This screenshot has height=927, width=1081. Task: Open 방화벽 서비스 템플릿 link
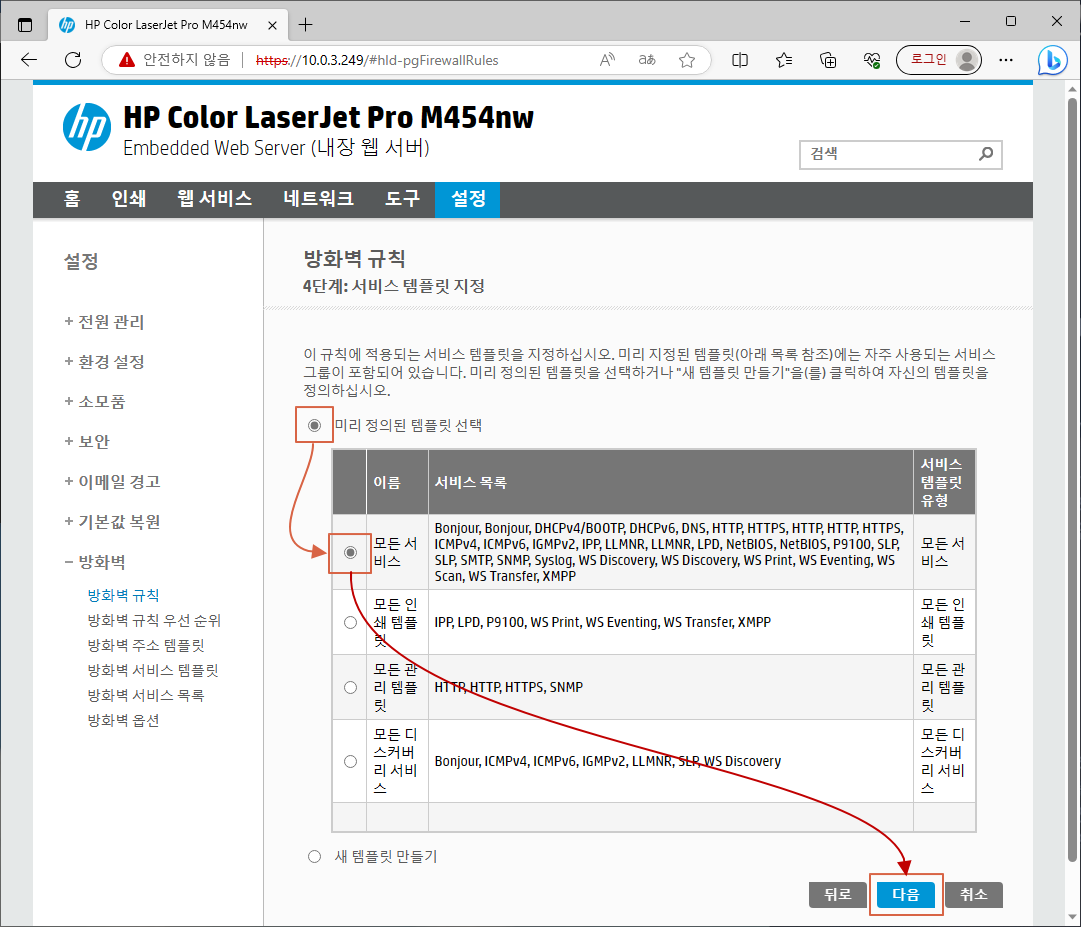(x=152, y=670)
